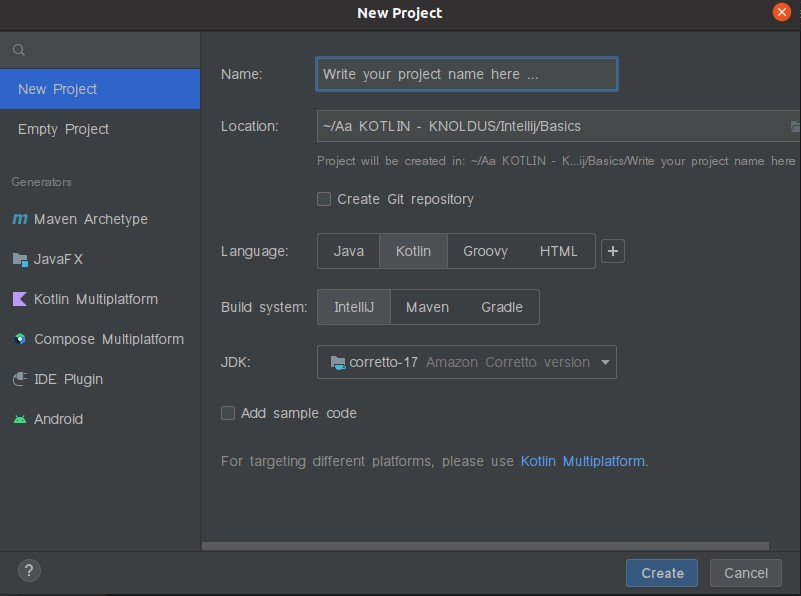
Task: Tick the Add sample code checkbox
Action: coord(228,413)
